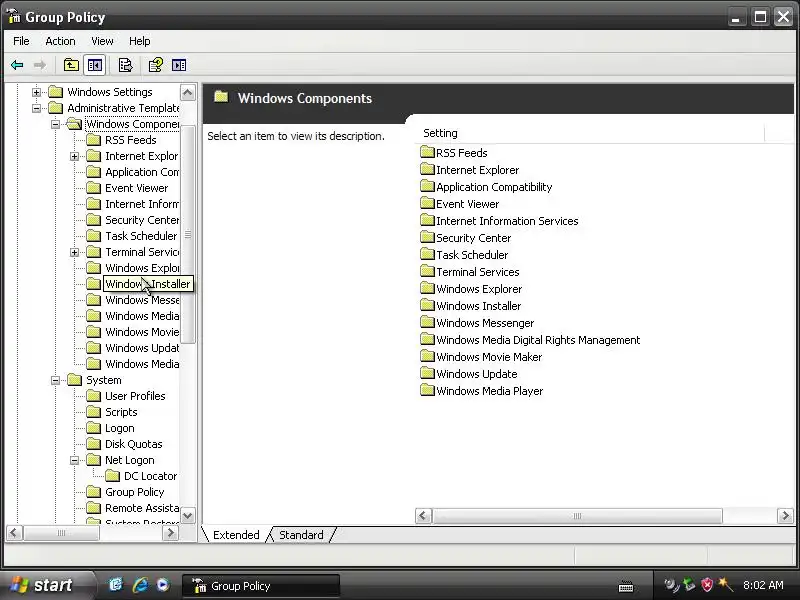Click Group Policy taskbar button
This screenshot has height=600, width=800.
(x=260, y=586)
